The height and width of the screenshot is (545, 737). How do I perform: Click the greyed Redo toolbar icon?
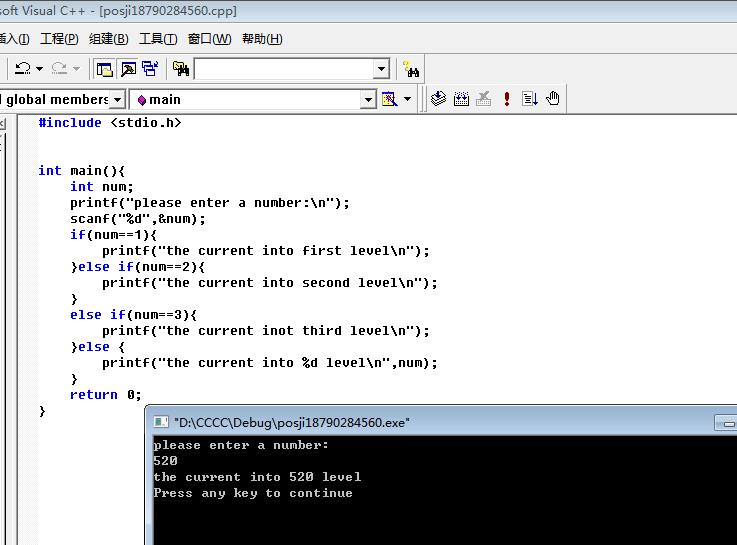point(59,69)
